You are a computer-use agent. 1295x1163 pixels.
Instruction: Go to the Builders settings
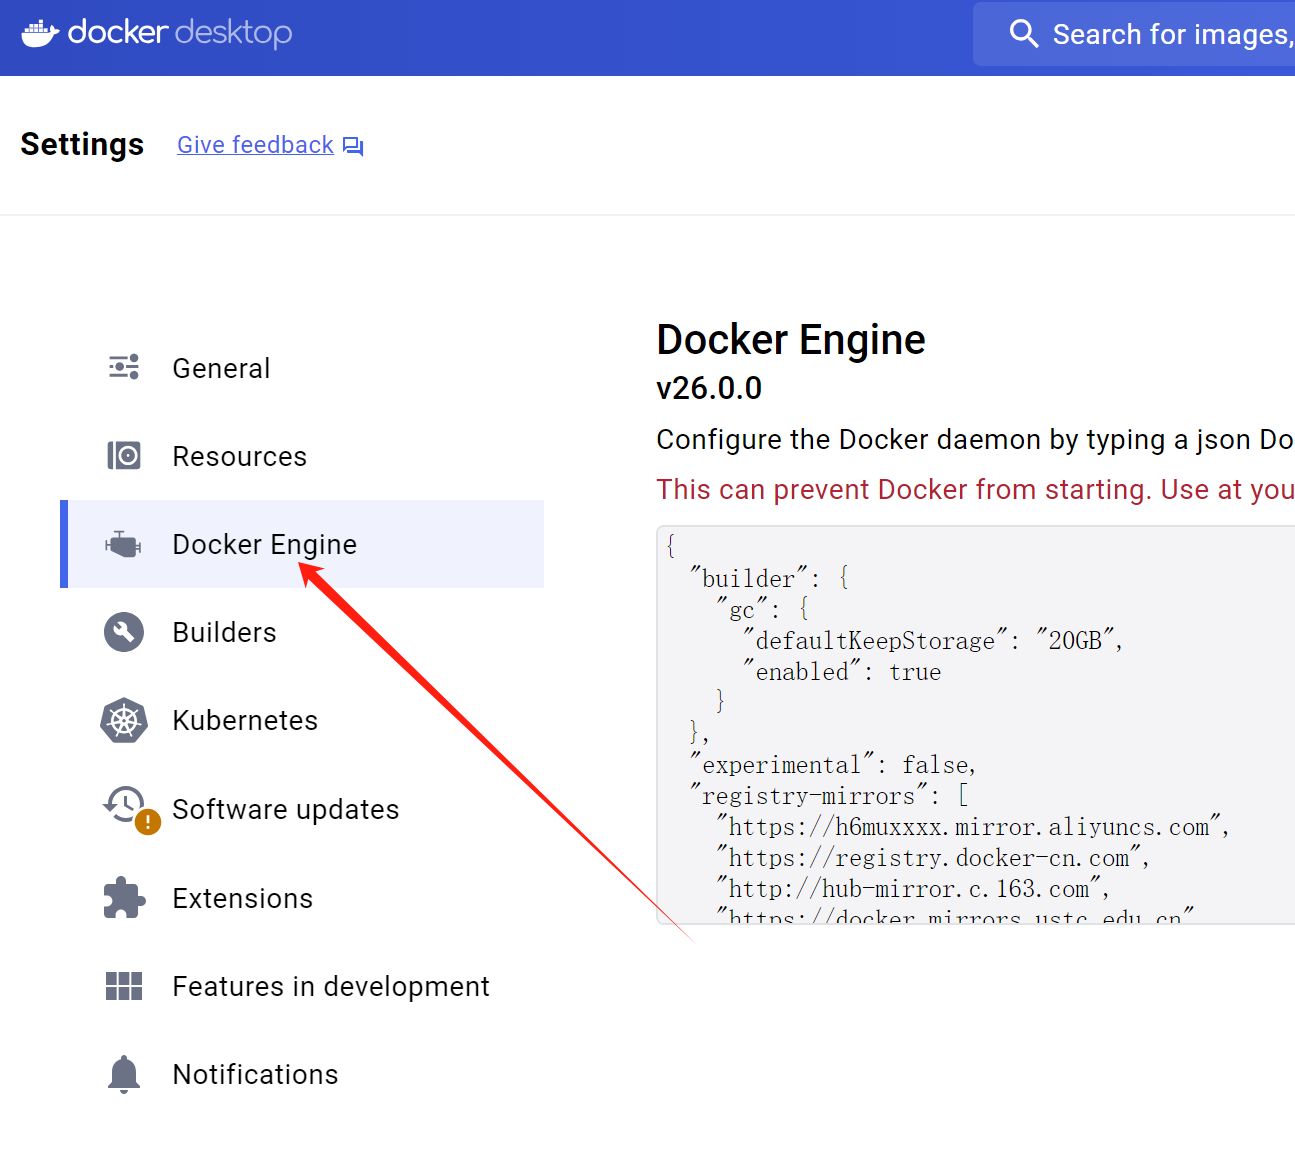[302, 632]
